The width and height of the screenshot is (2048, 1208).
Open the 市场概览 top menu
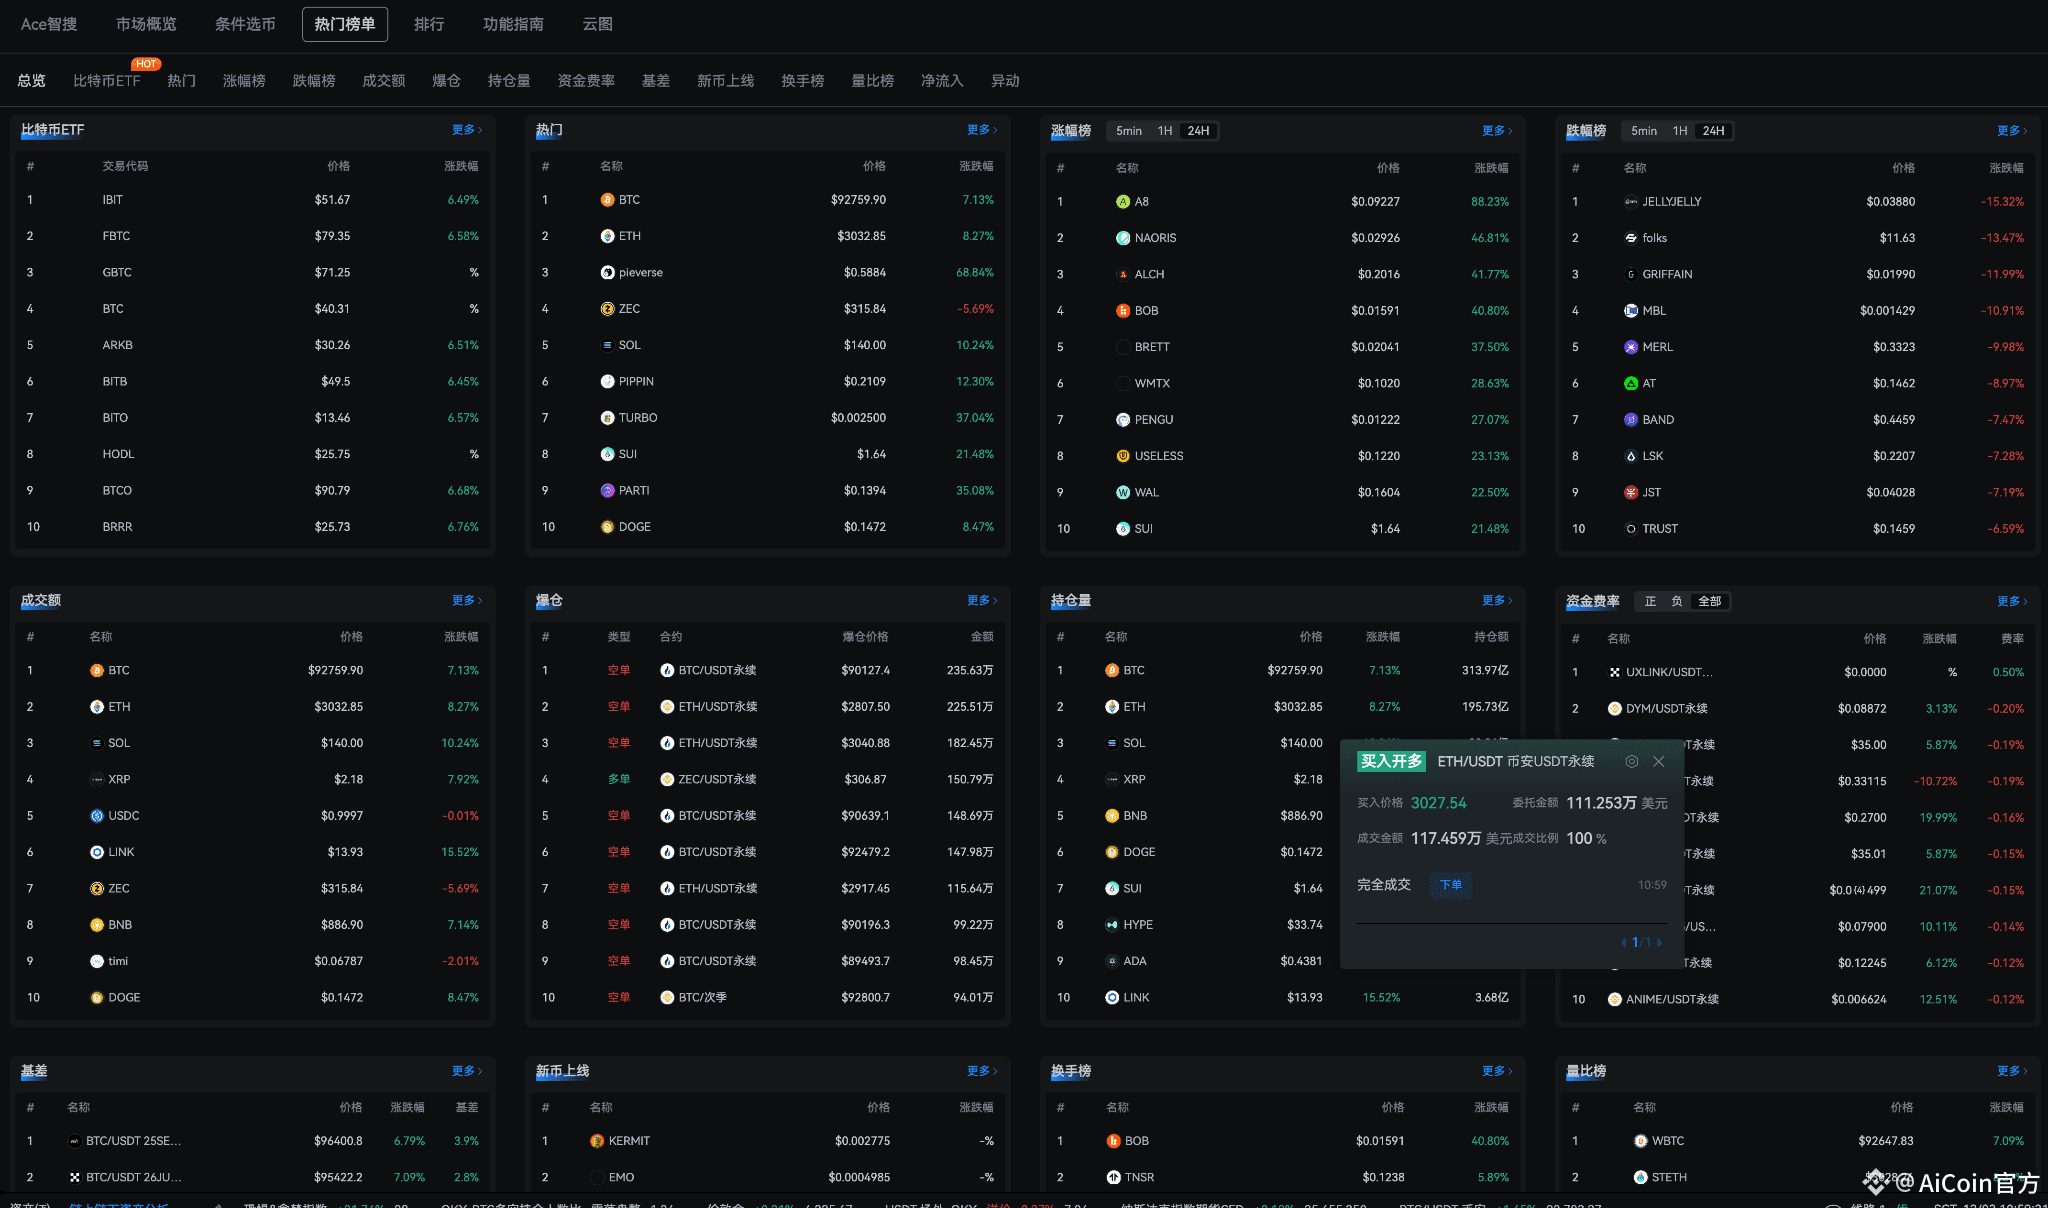[x=146, y=24]
